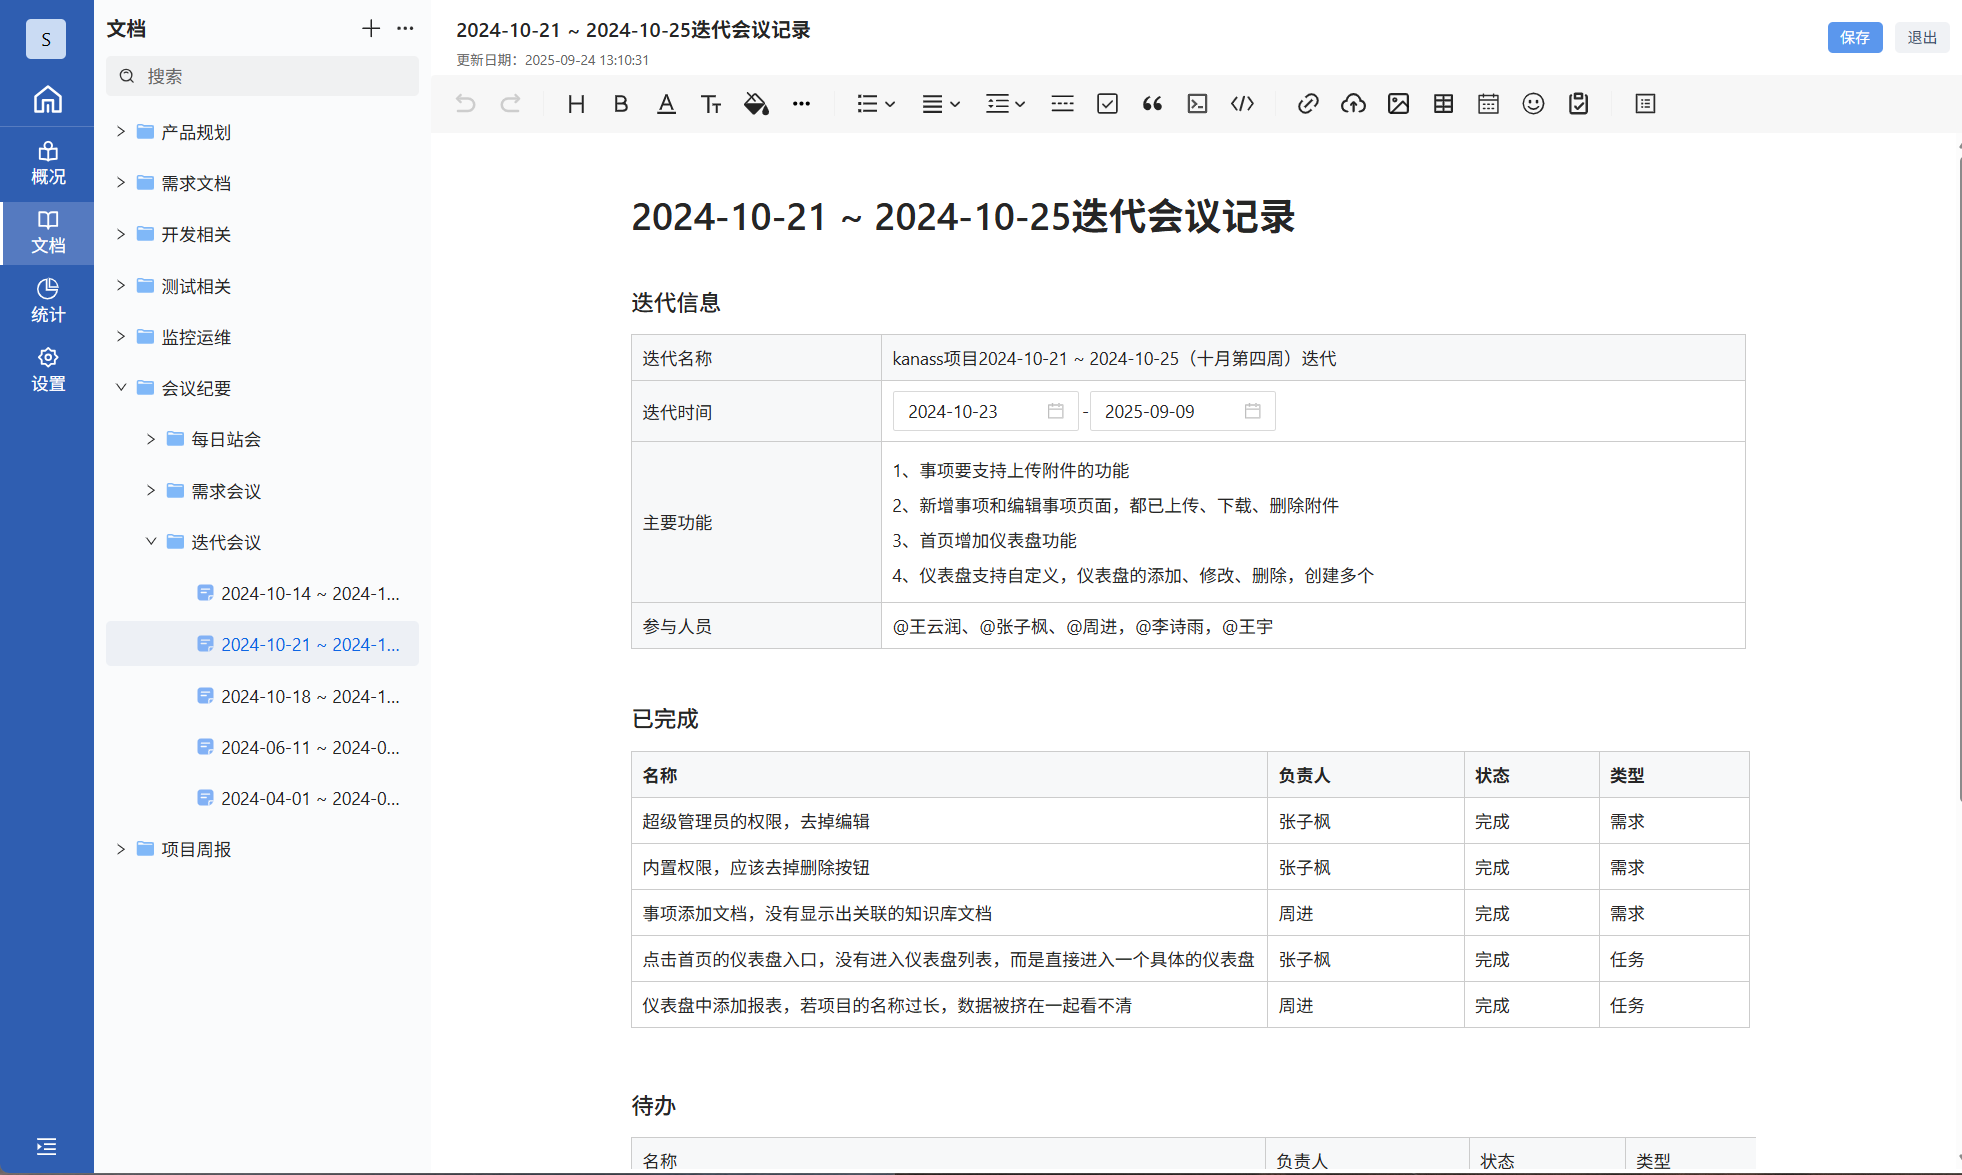1962x1175 pixels.
Task: Click the 保存 button
Action: click(1854, 37)
